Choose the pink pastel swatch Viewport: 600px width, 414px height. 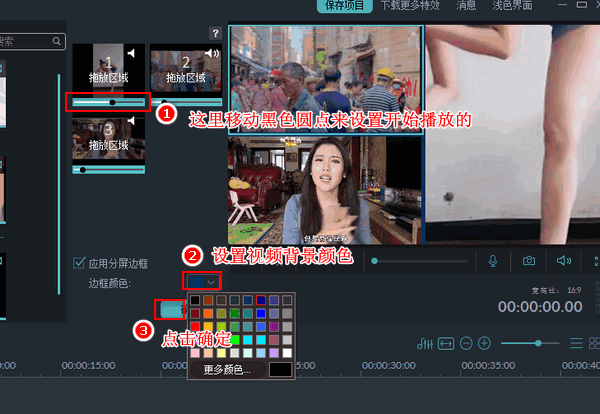click(x=195, y=353)
